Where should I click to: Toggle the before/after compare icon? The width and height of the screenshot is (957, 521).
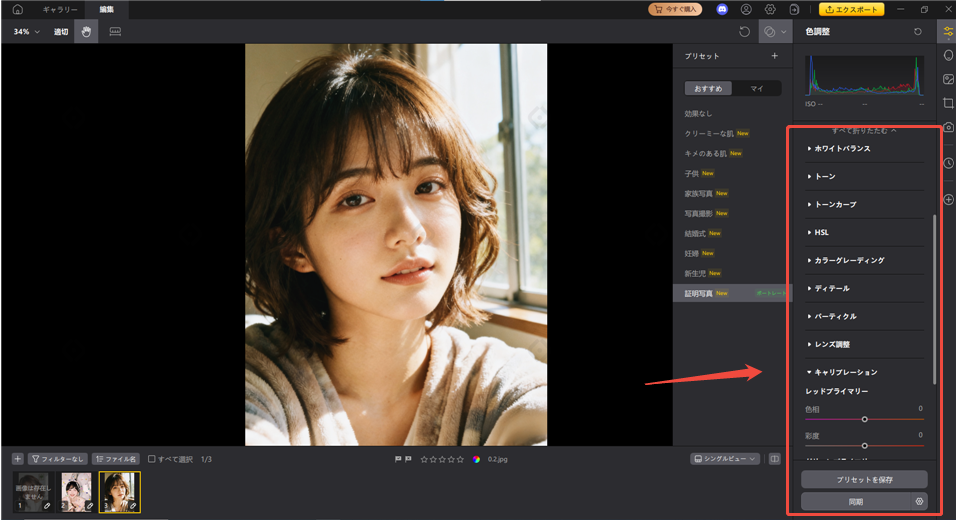coord(770,32)
